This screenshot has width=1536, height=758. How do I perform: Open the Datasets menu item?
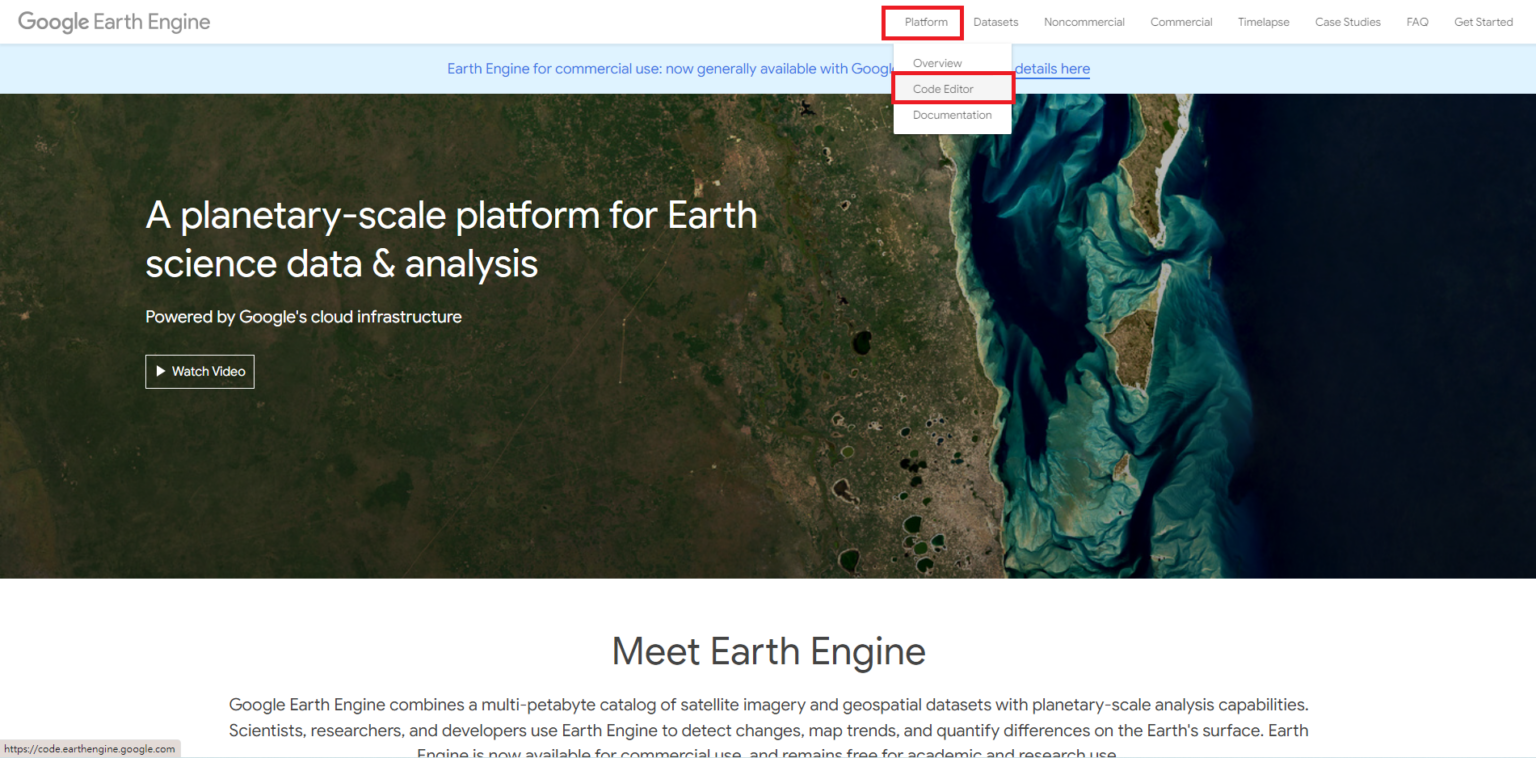[995, 21]
